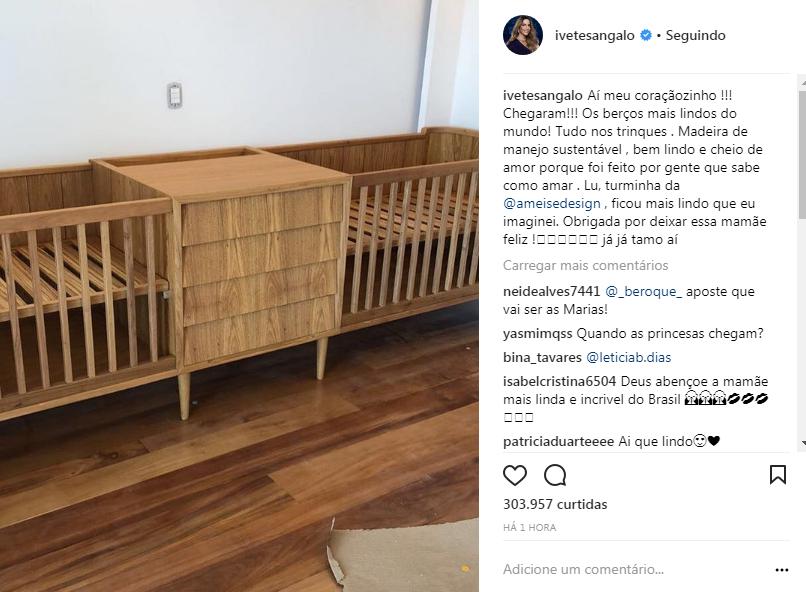Show who liked via 303.957 curtidas
The width and height of the screenshot is (806, 592).
555,505
